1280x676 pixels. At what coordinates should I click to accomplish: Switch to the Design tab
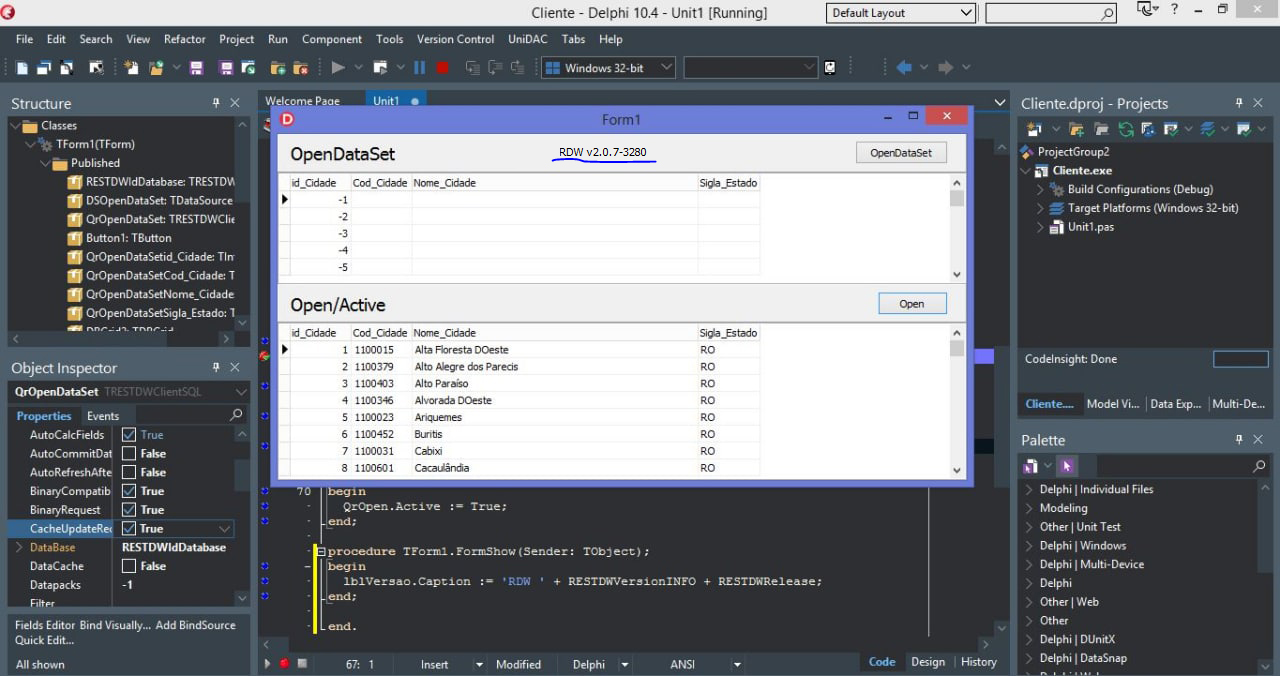[927, 661]
